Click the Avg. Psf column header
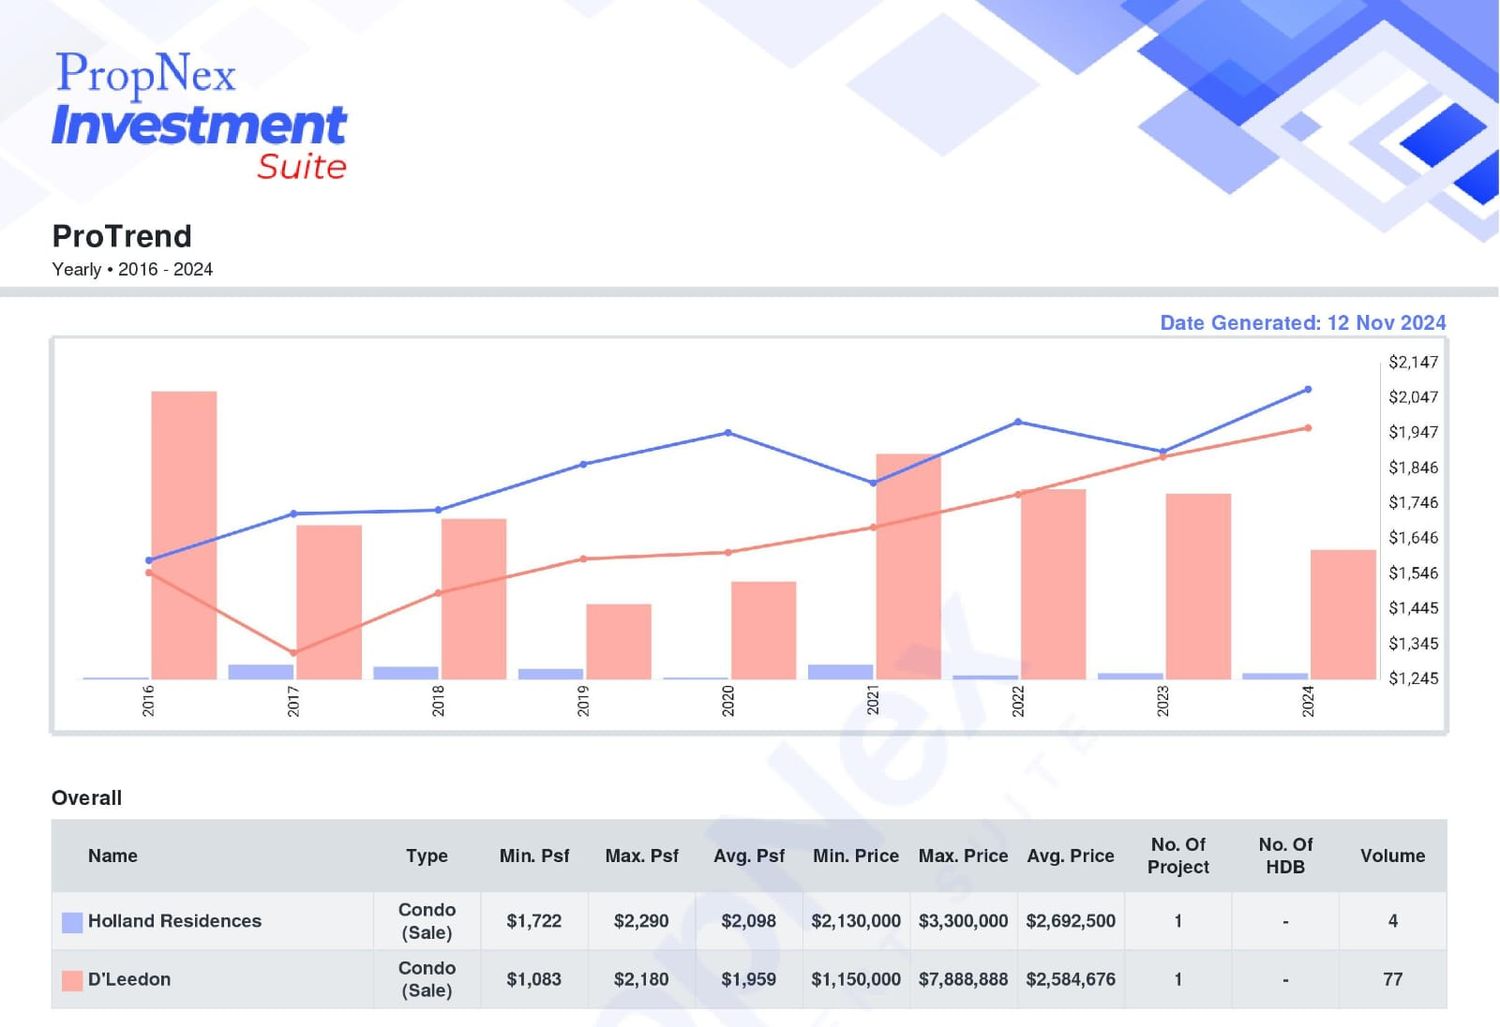 pos(749,856)
